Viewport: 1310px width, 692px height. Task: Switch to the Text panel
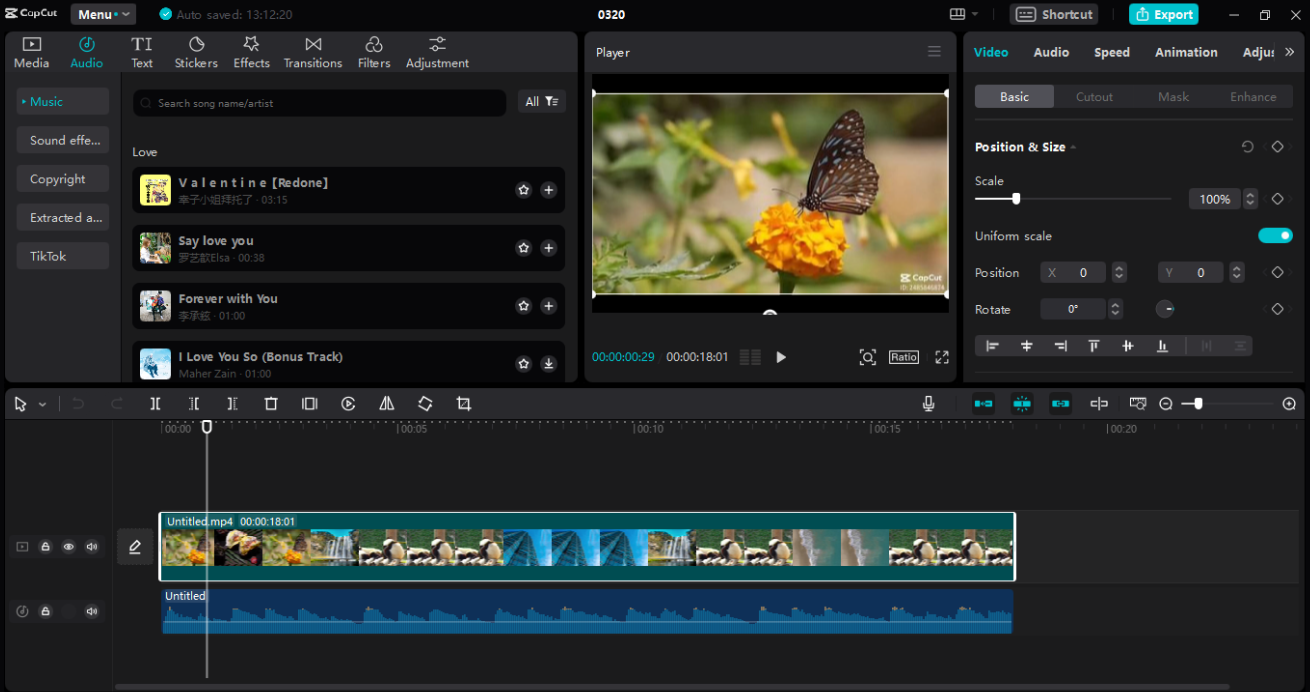pyautogui.click(x=142, y=53)
